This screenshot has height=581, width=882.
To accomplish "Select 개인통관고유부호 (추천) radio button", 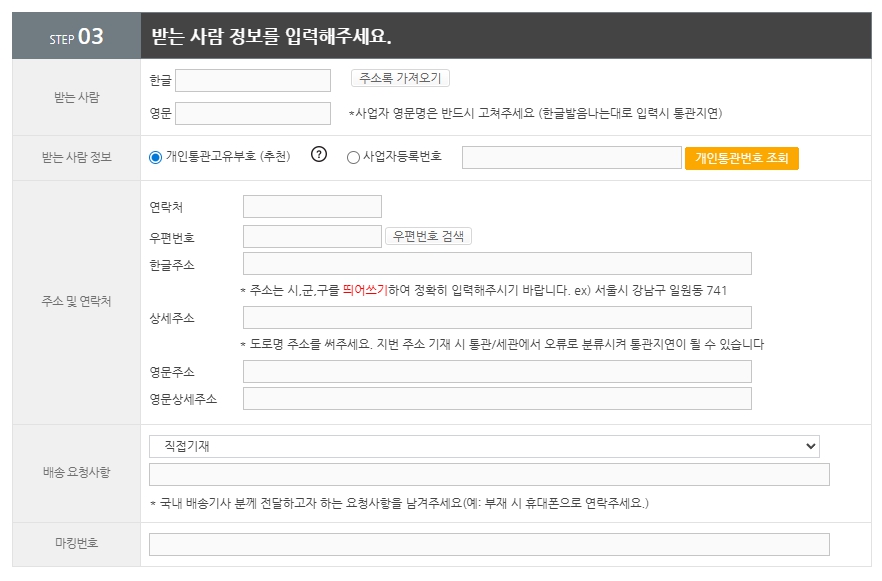I will tap(155, 157).
